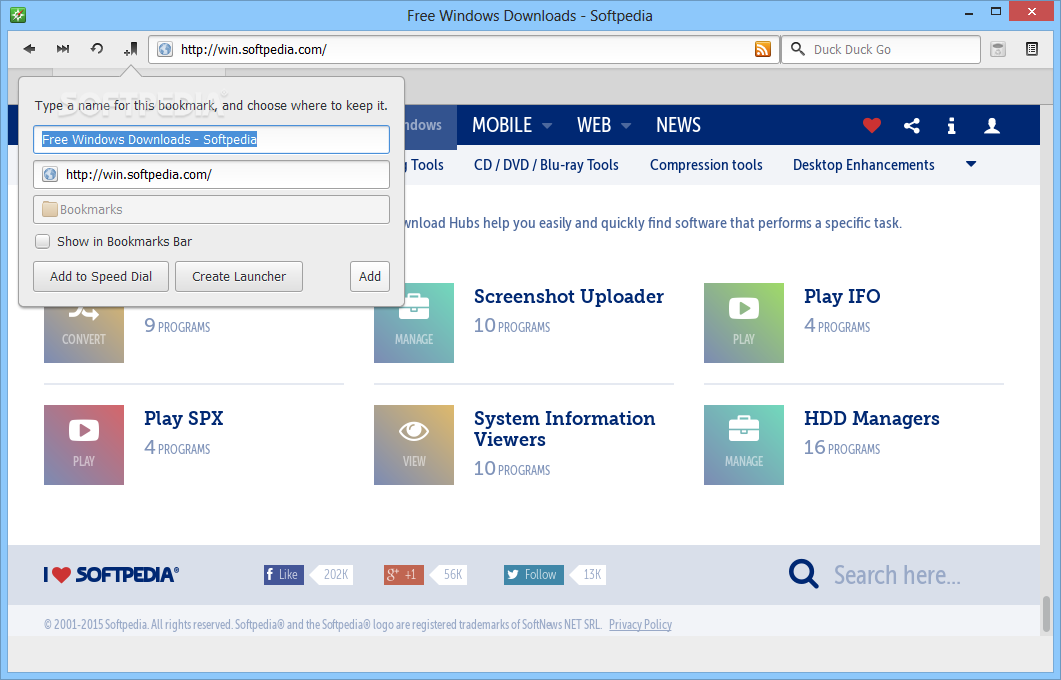
Task: Click the Facebook Like button
Action: [x=284, y=574]
